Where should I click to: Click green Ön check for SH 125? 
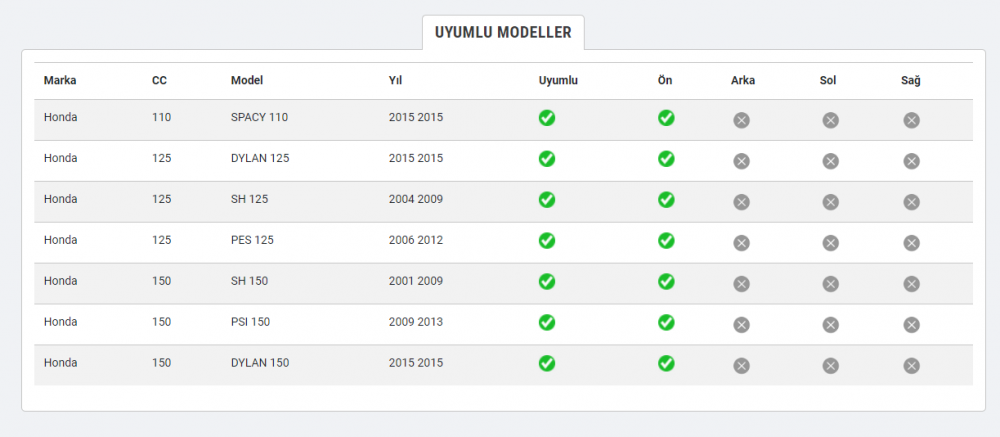[666, 200]
